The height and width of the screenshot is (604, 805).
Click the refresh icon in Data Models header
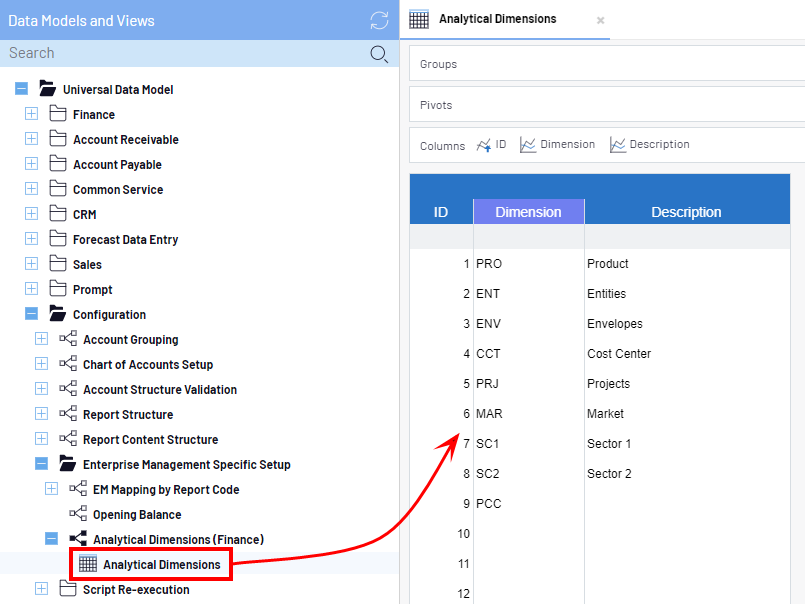click(x=379, y=20)
